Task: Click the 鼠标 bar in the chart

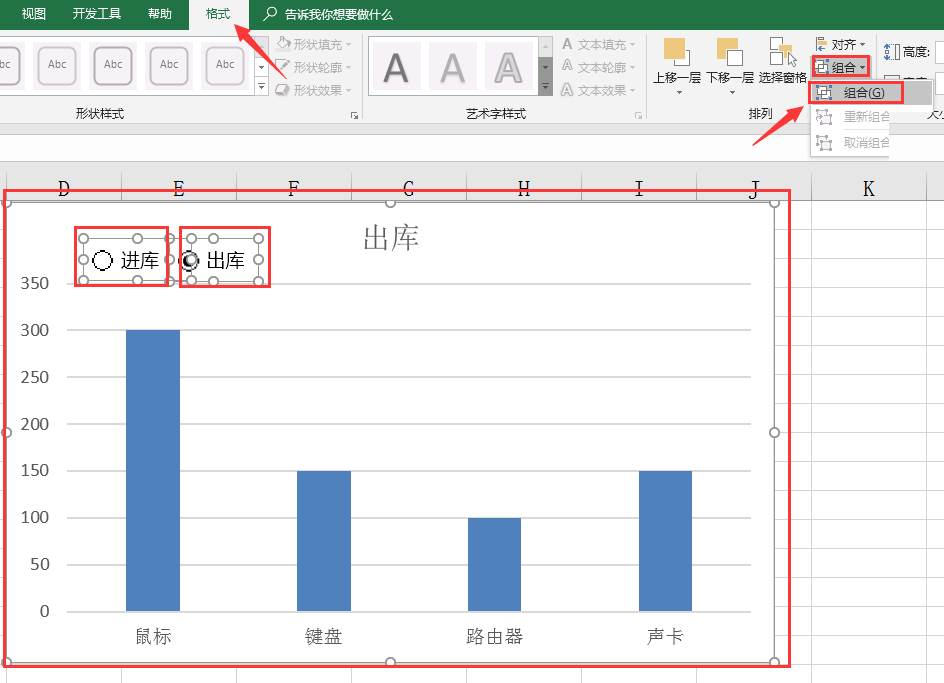Action: [x=153, y=470]
